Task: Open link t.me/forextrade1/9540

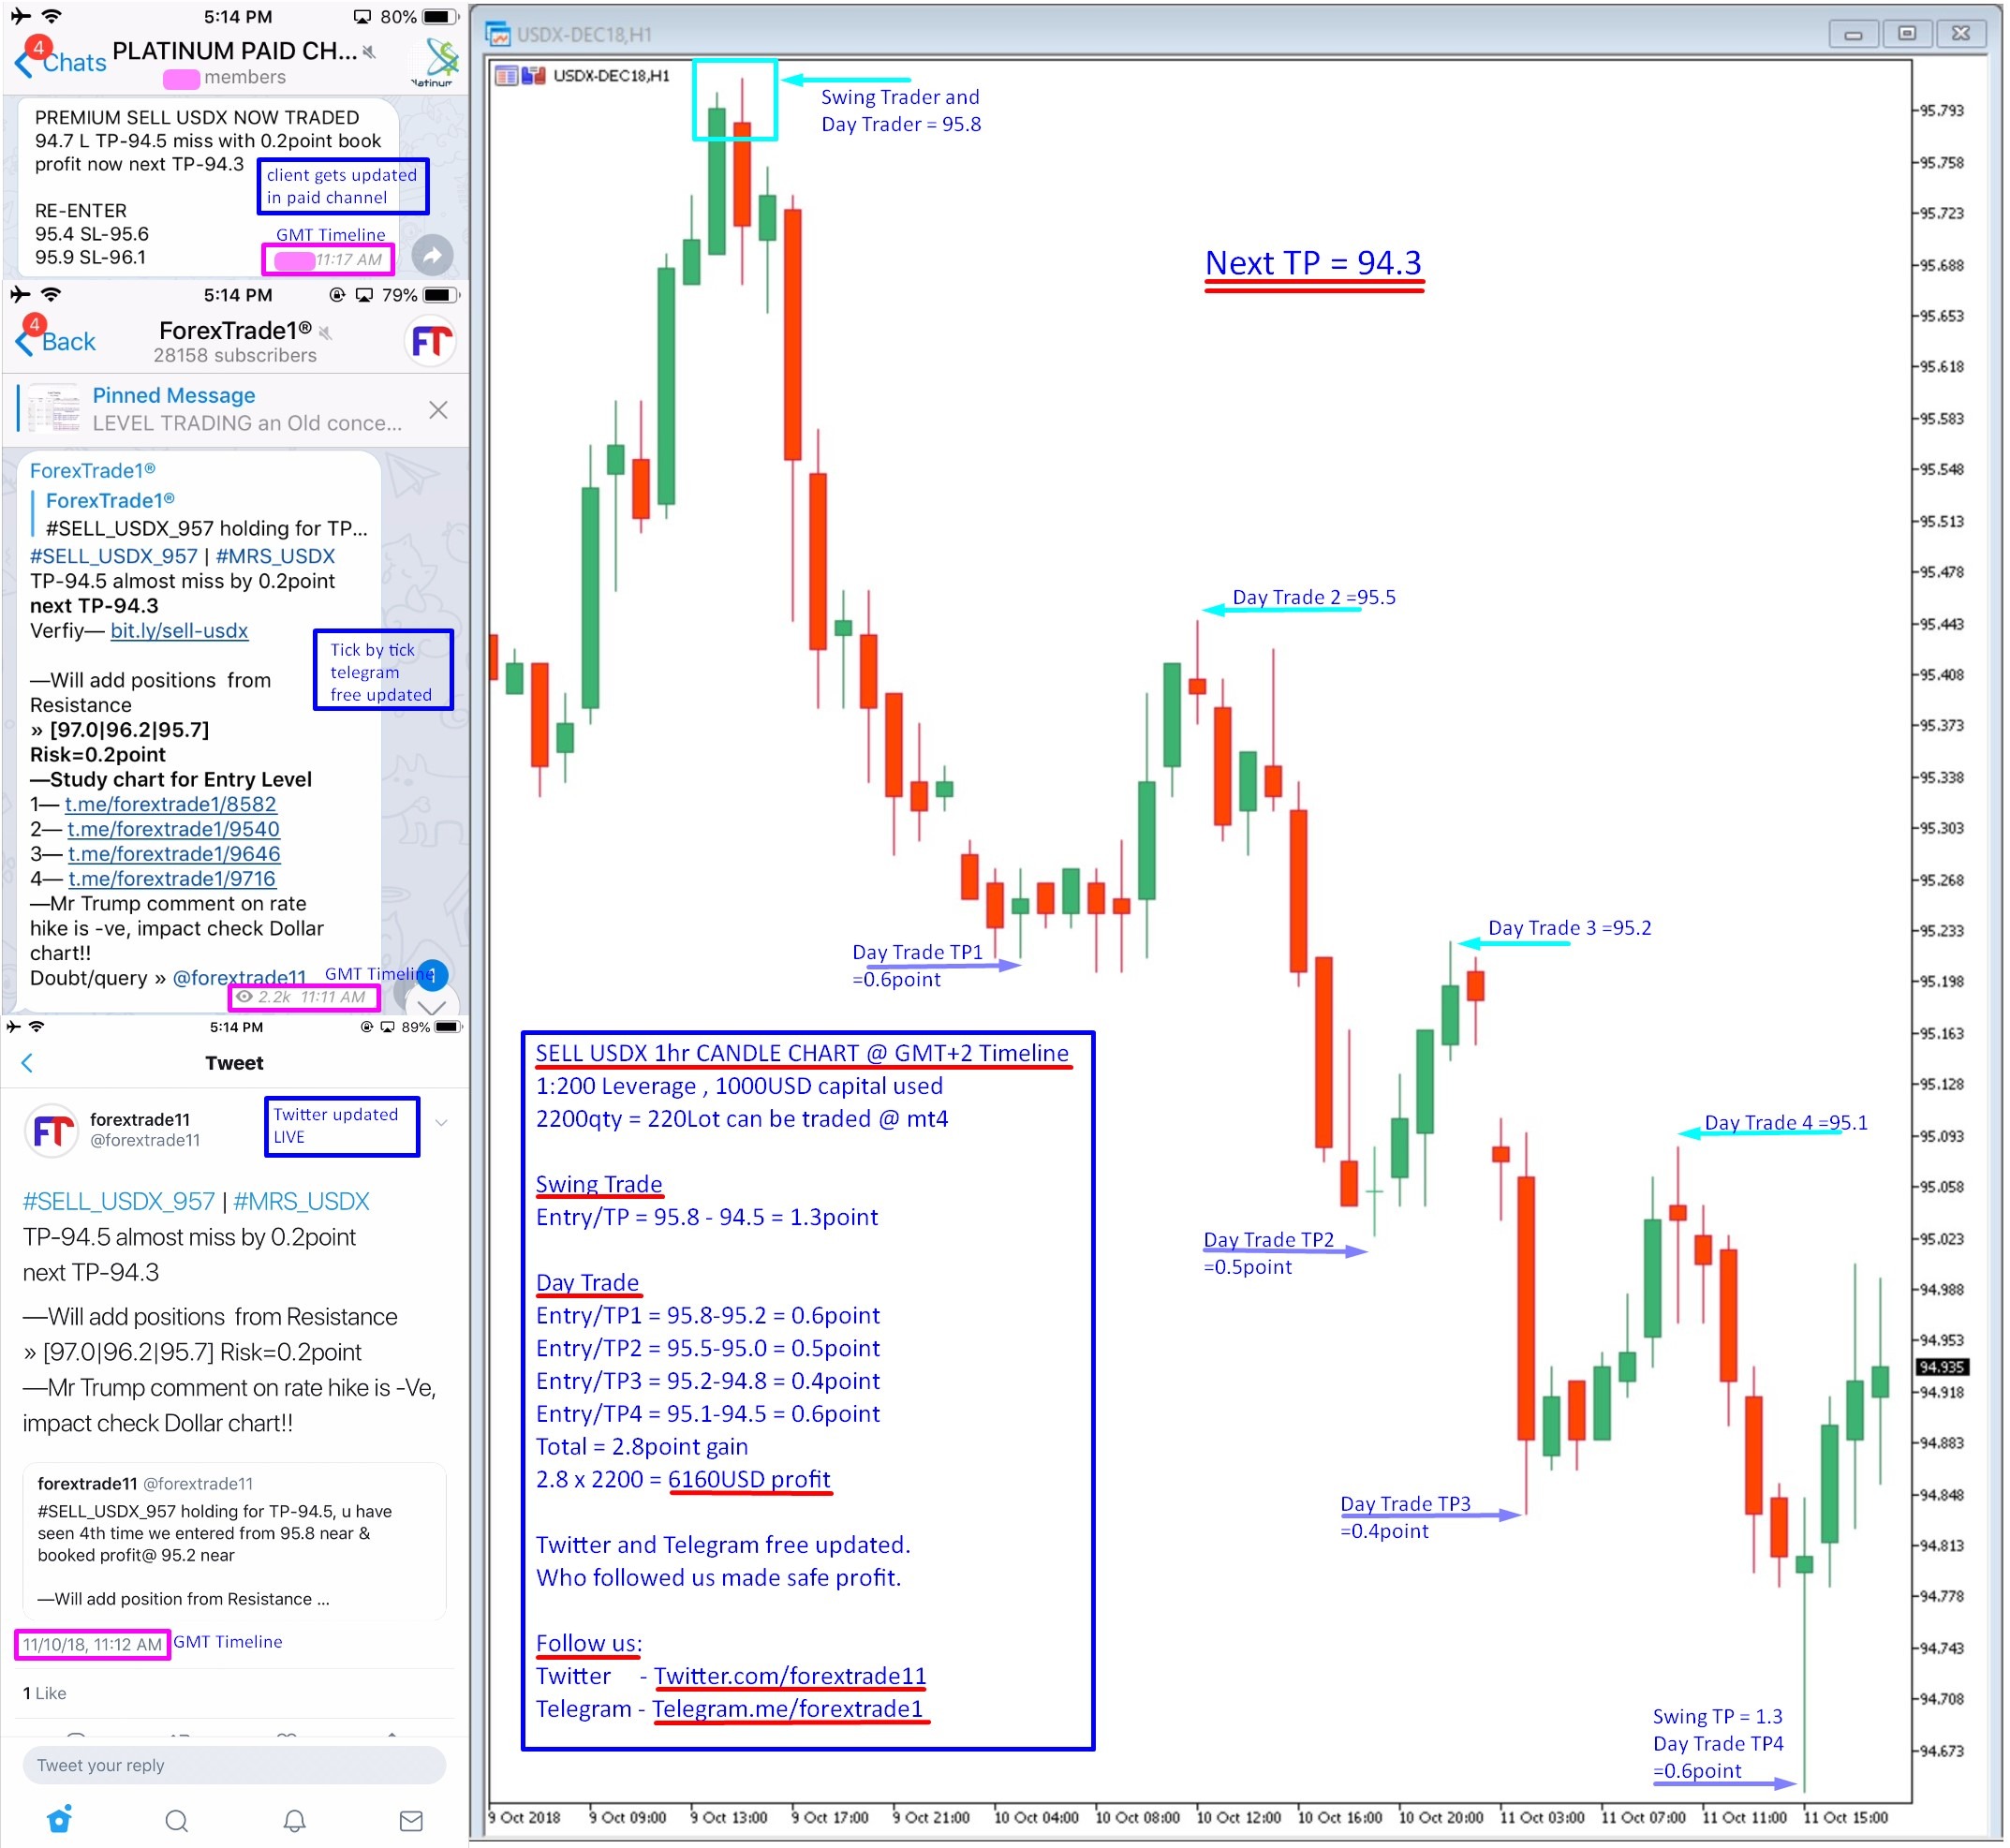Action: pos(173,829)
